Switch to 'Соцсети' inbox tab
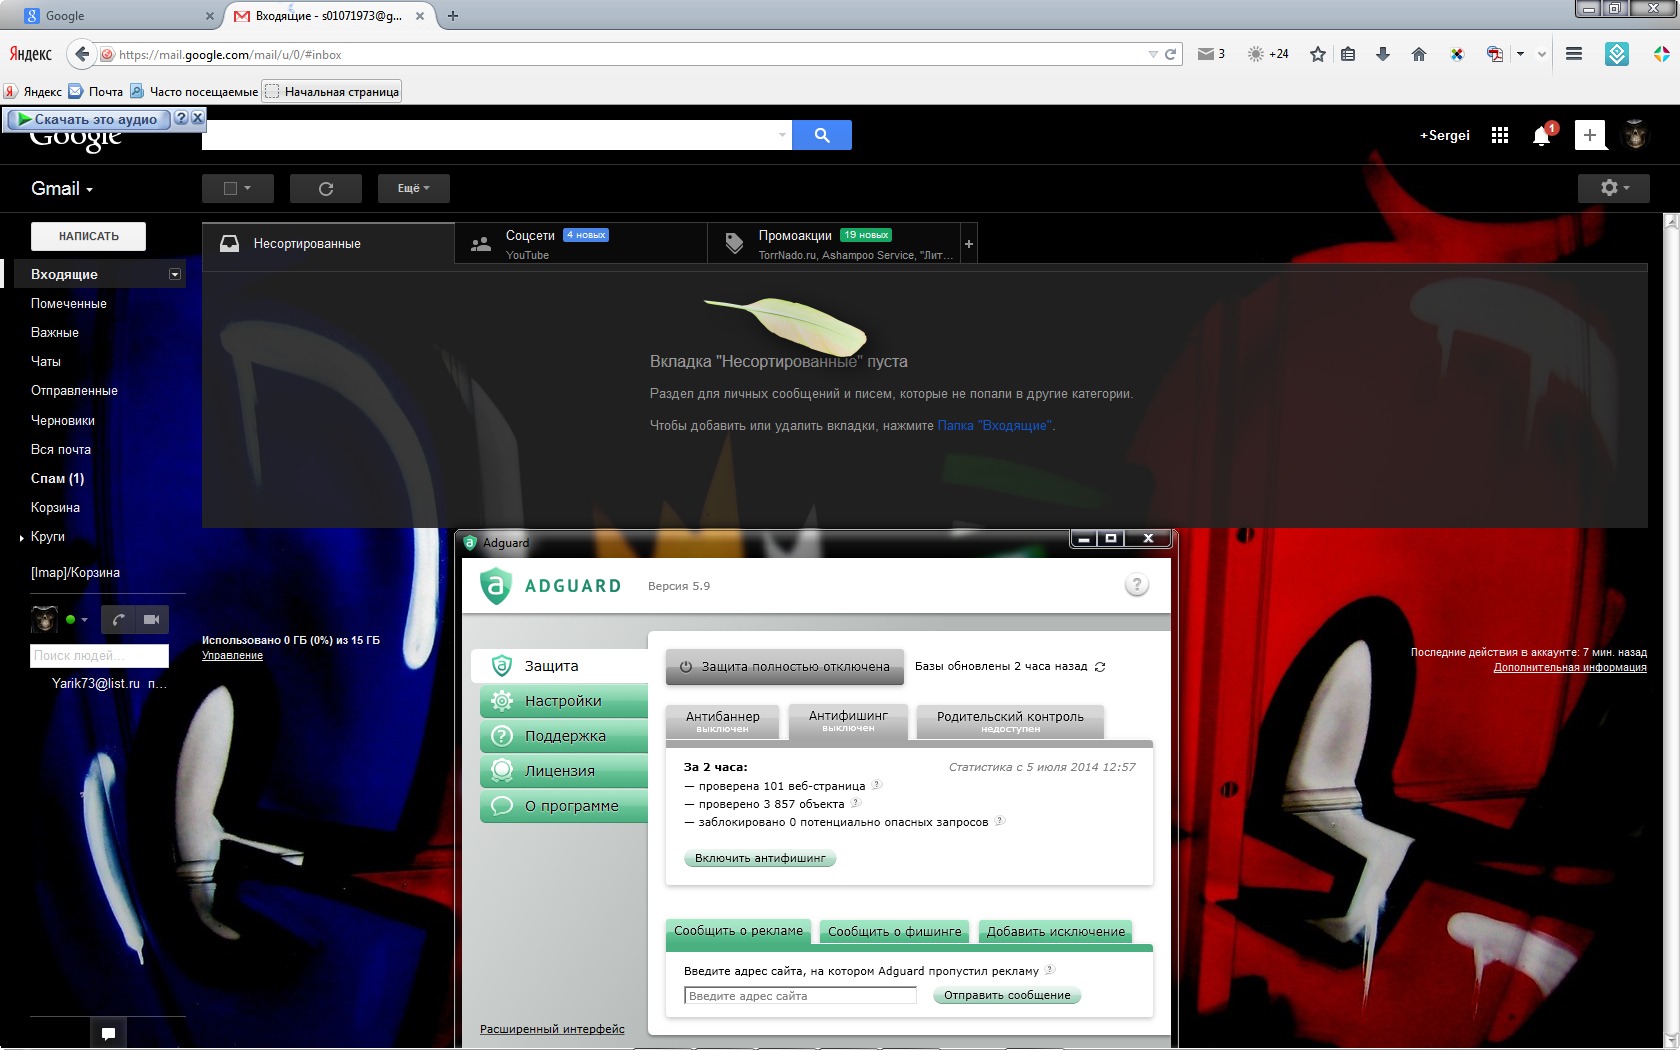 pos(581,243)
